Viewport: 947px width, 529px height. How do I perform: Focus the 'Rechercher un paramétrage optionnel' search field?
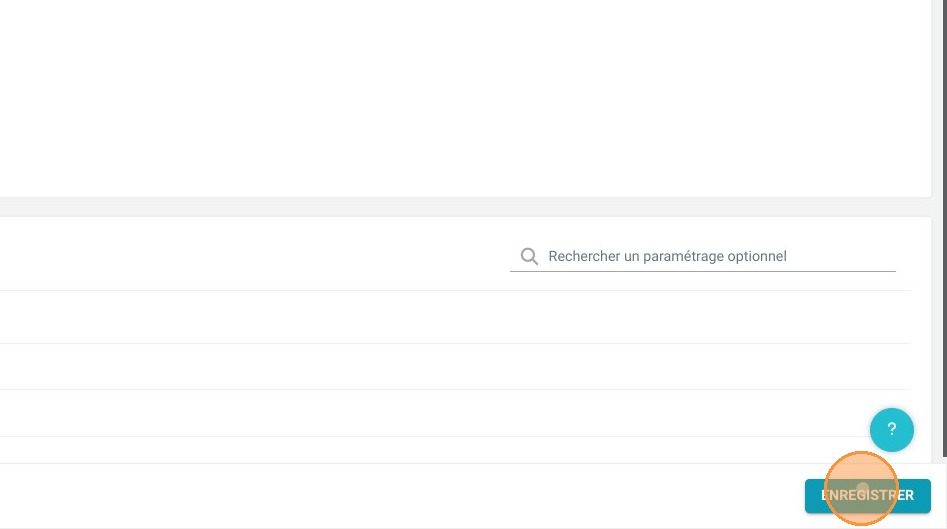[702, 256]
